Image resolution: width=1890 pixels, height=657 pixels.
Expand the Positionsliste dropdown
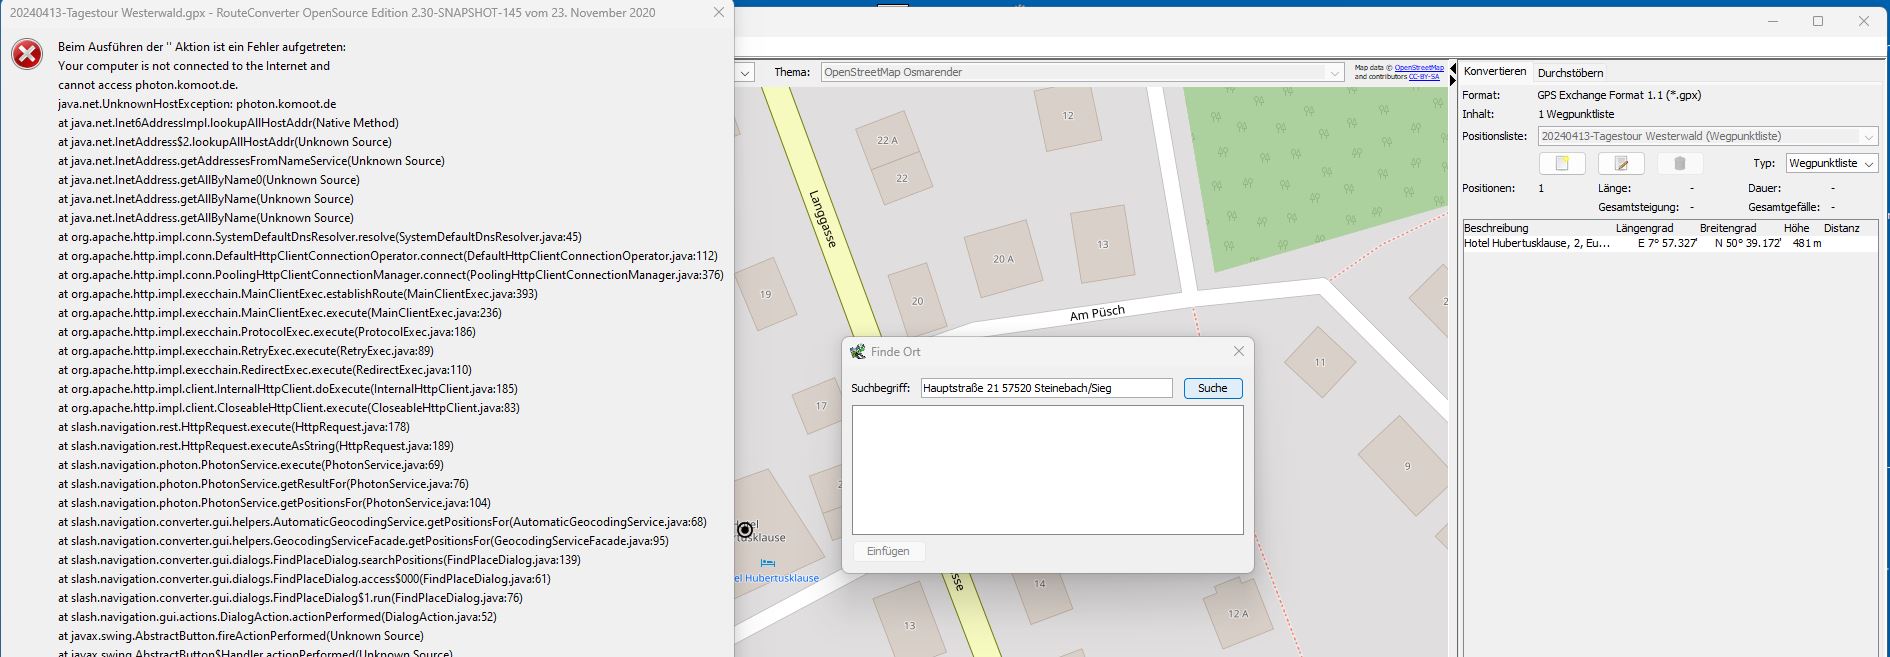(1868, 137)
